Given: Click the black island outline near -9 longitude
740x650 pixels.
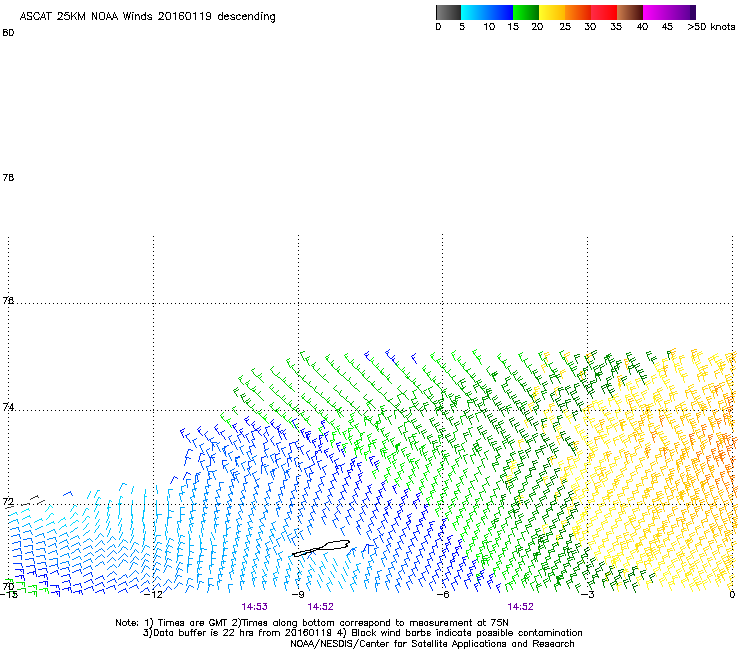Looking at the screenshot, I should click(321, 549).
